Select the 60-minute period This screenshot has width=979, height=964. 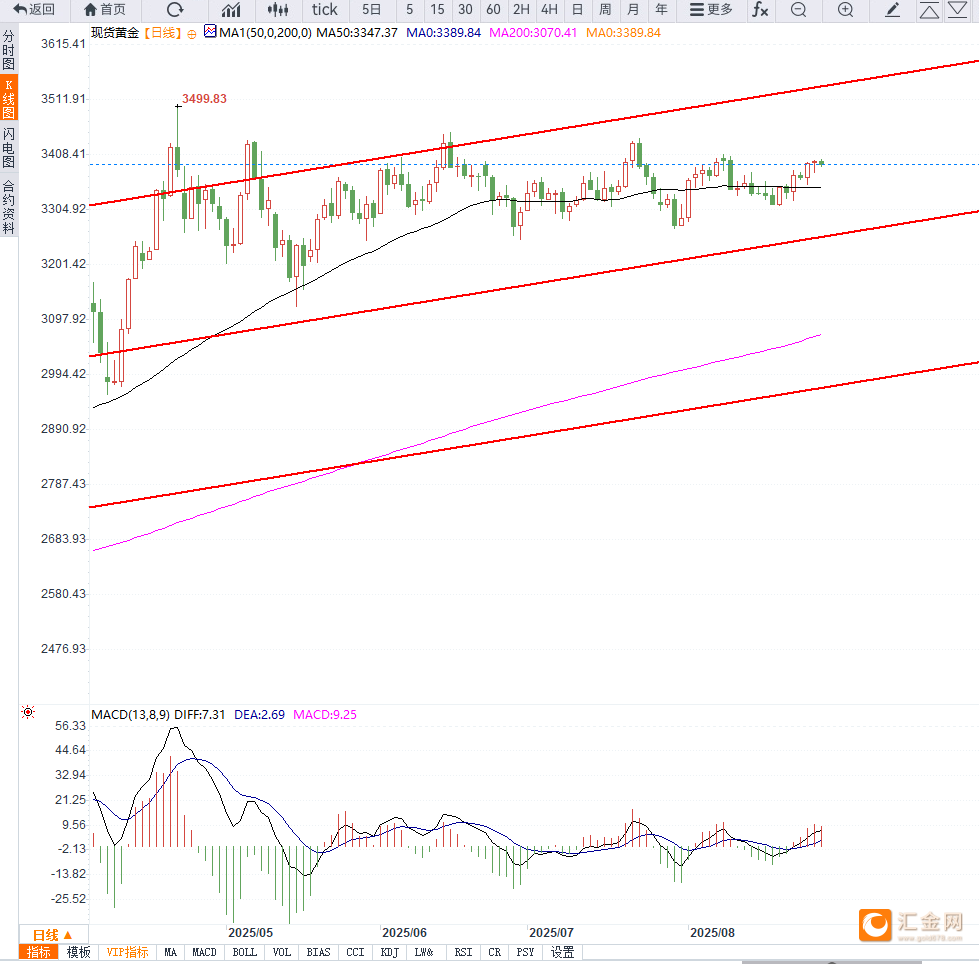pos(493,9)
